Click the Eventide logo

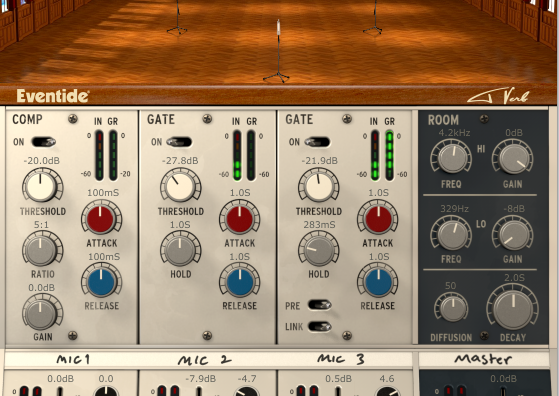click(53, 96)
